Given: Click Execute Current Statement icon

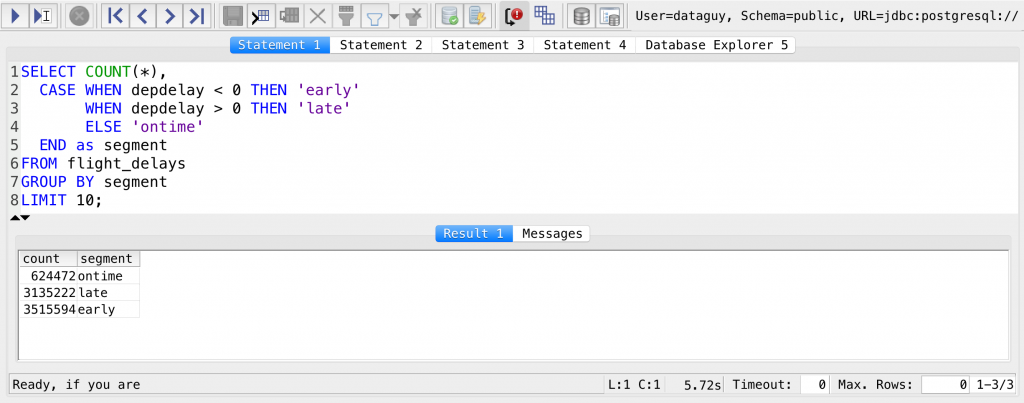Looking at the screenshot, I should click(x=42, y=15).
